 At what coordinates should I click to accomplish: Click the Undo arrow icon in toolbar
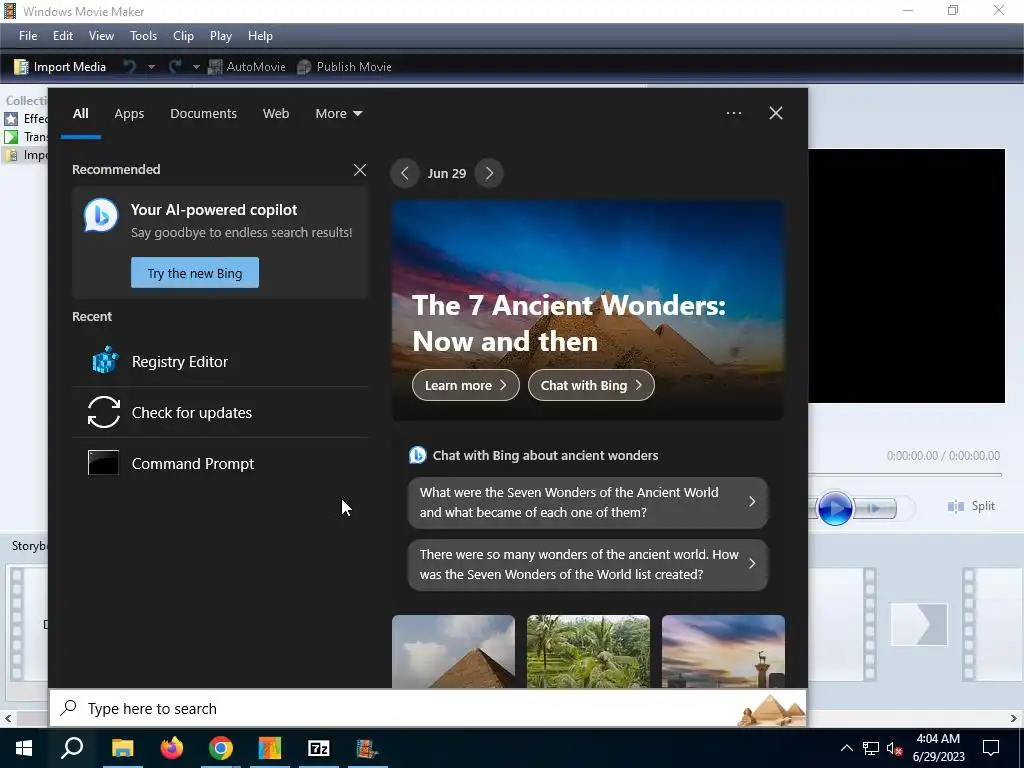tap(130, 67)
